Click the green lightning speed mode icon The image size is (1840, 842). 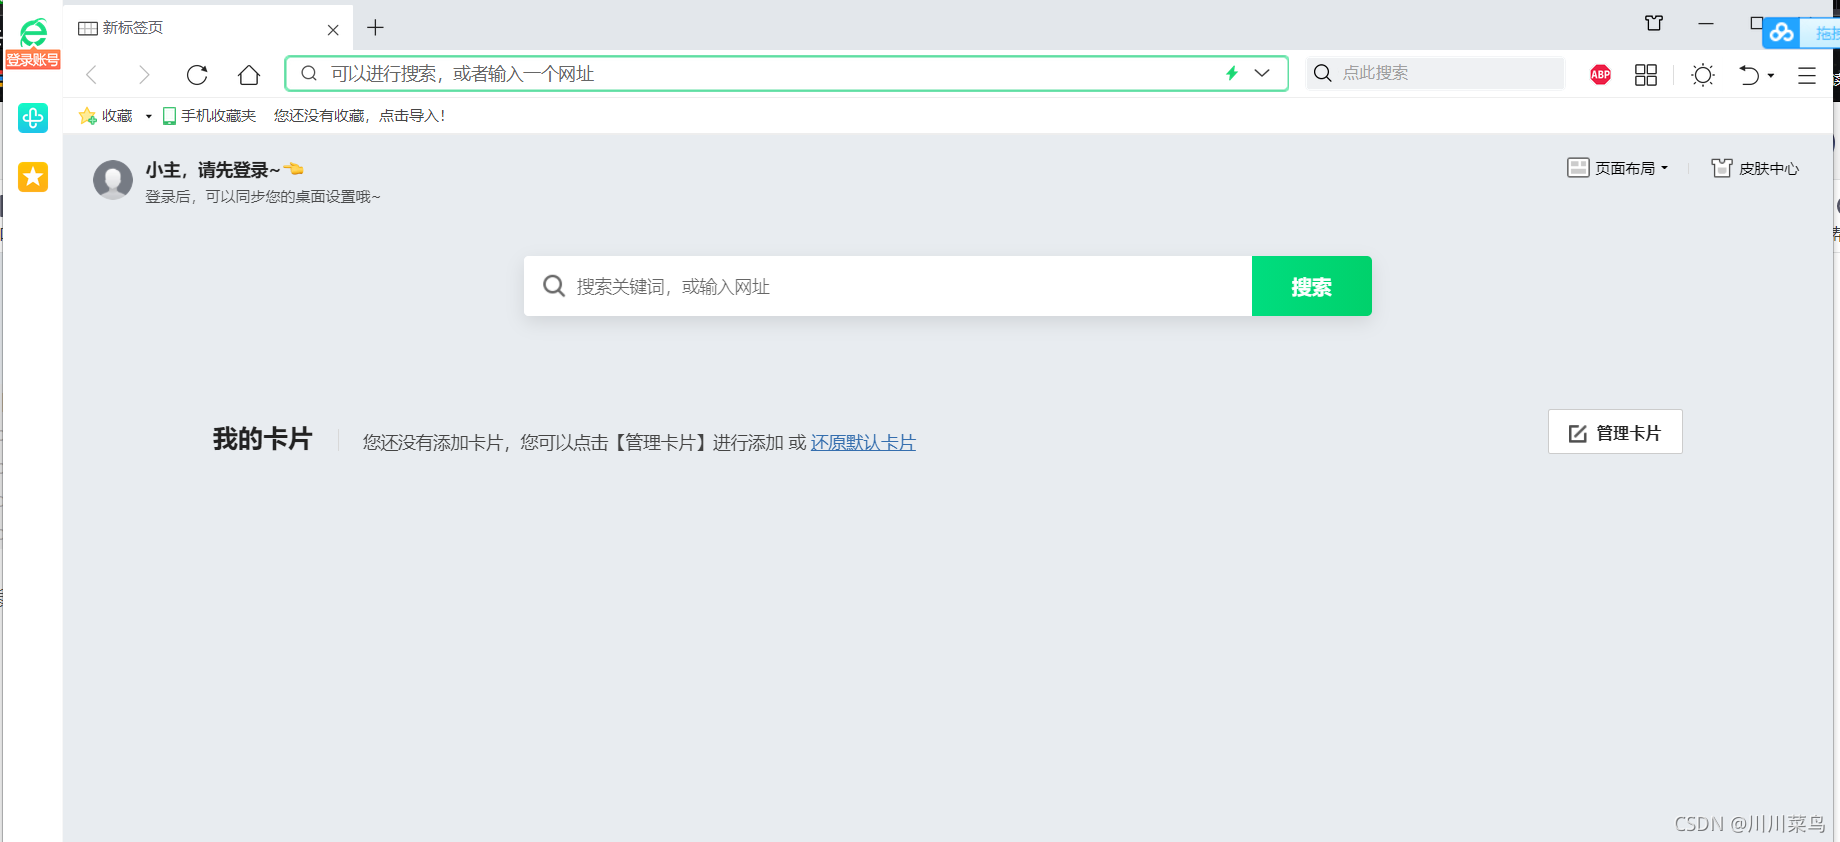click(1232, 73)
